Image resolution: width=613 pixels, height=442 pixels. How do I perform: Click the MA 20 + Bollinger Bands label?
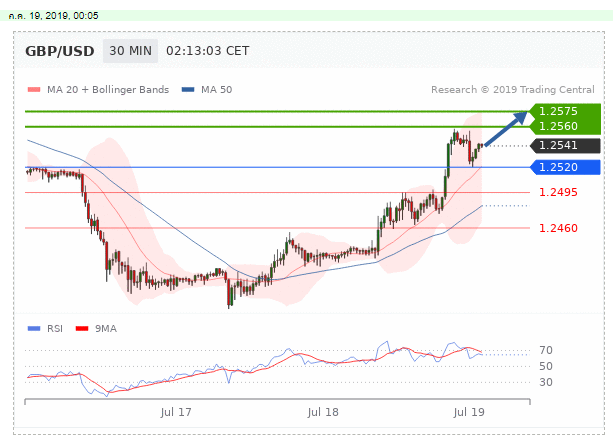coord(108,90)
